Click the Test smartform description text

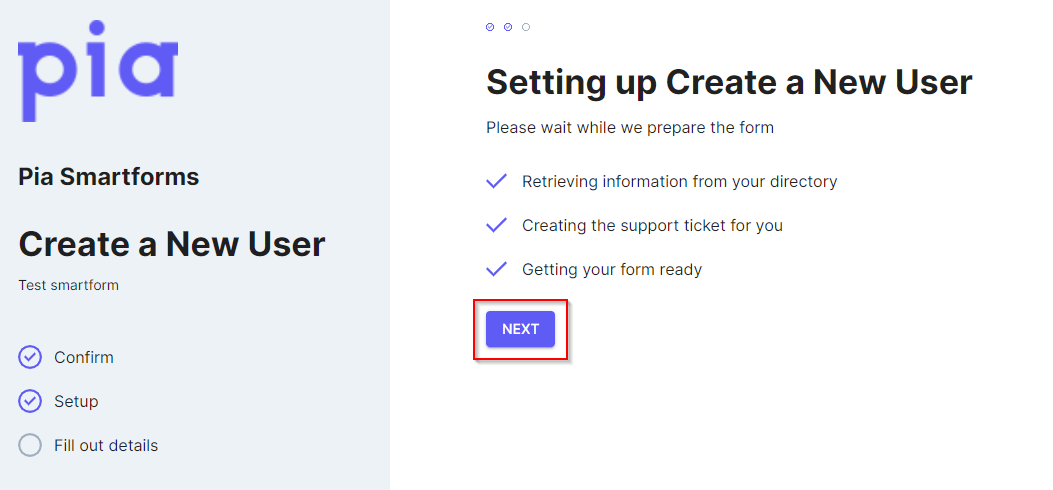point(68,285)
